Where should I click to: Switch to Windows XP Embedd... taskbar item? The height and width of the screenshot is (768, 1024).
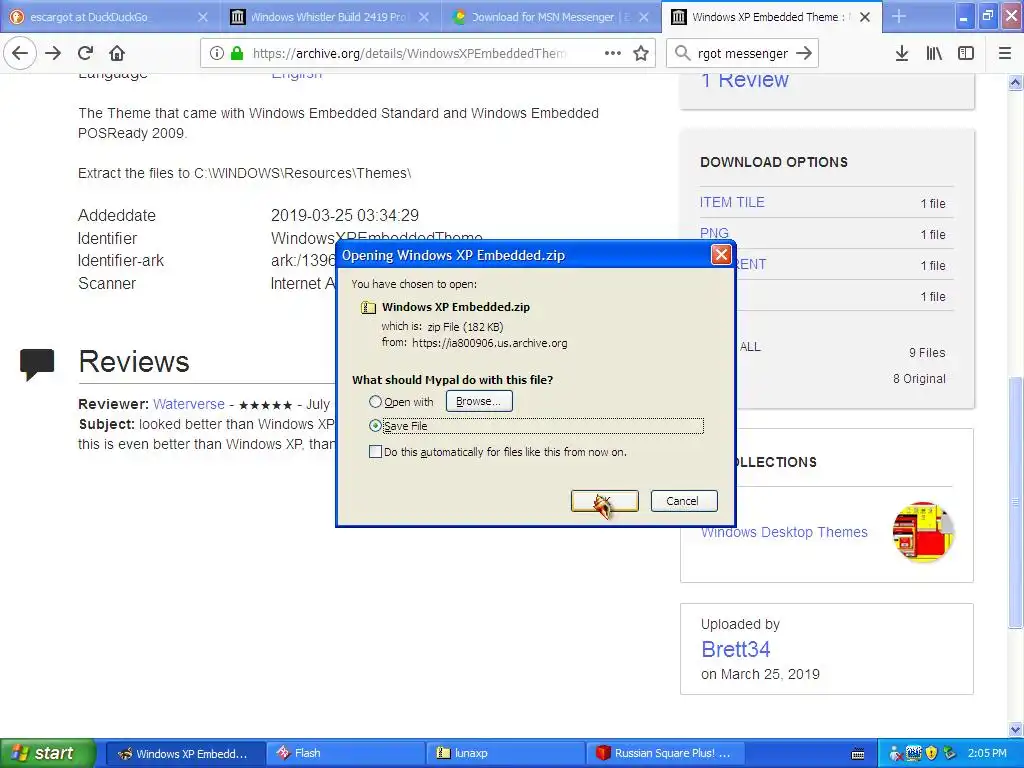[x=185, y=754]
